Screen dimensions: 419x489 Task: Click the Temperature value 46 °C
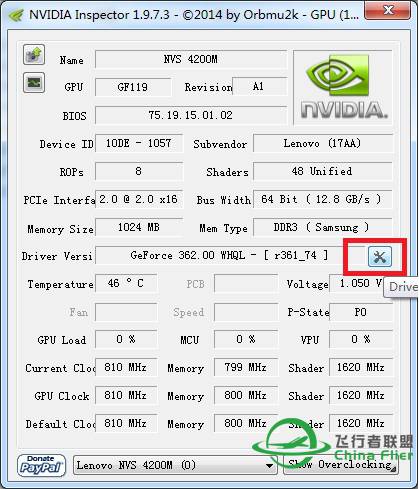click(126, 283)
